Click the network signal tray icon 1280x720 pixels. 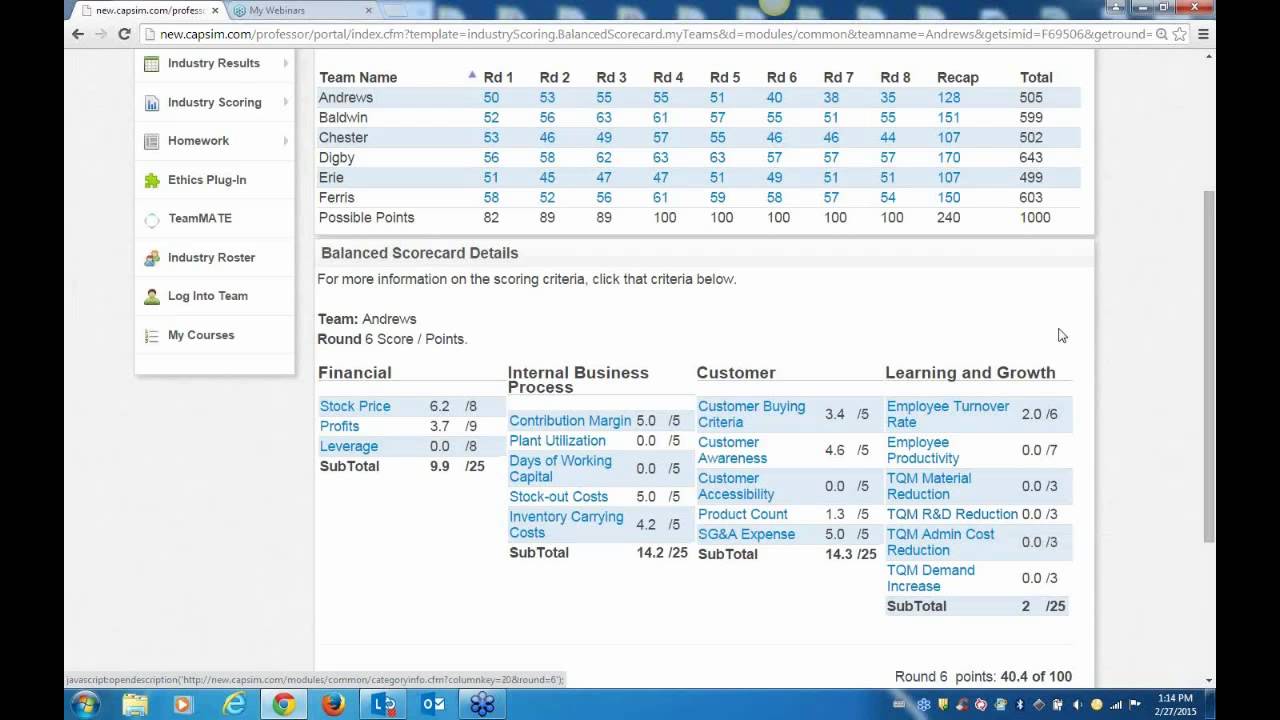click(x=1116, y=705)
